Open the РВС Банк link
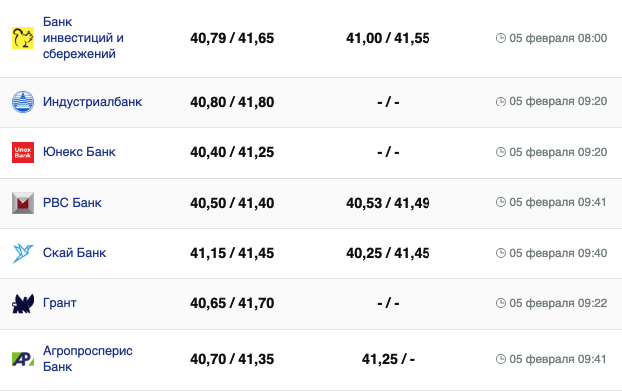 click(72, 203)
